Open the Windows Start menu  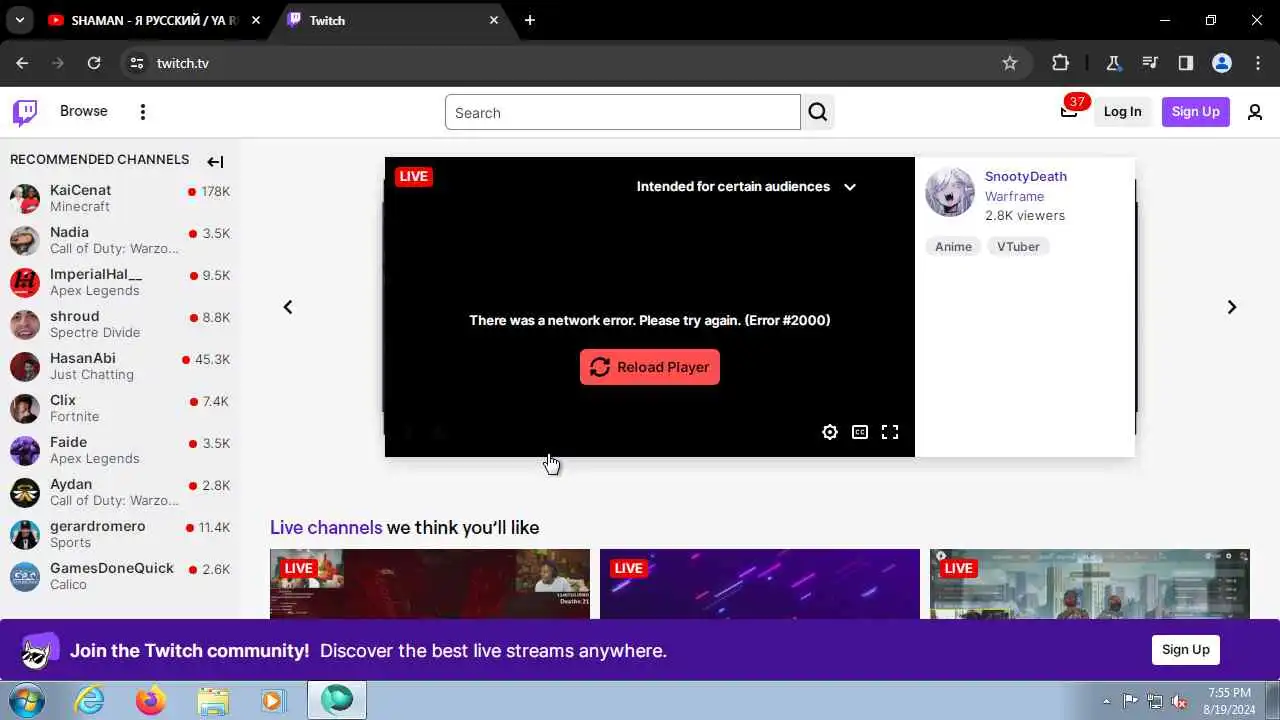27,700
